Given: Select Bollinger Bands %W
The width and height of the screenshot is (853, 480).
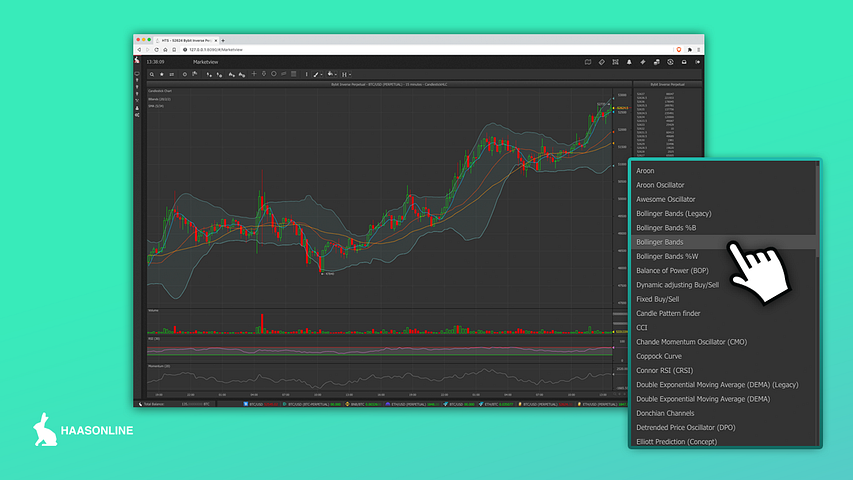Looking at the screenshot, I should click(x=667, y=256).
